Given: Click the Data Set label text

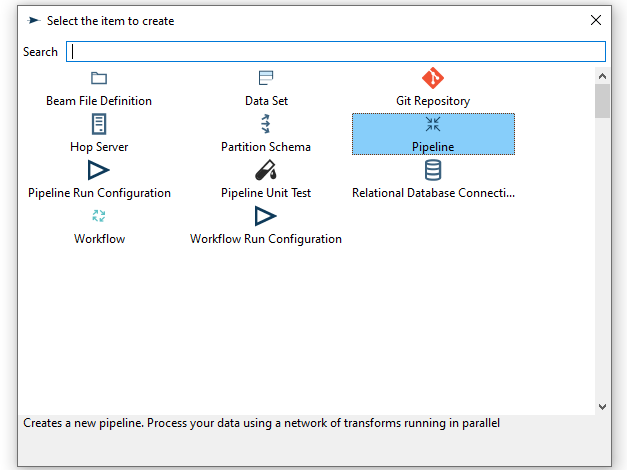Looking at the screenshot, I should coord(266,101).
